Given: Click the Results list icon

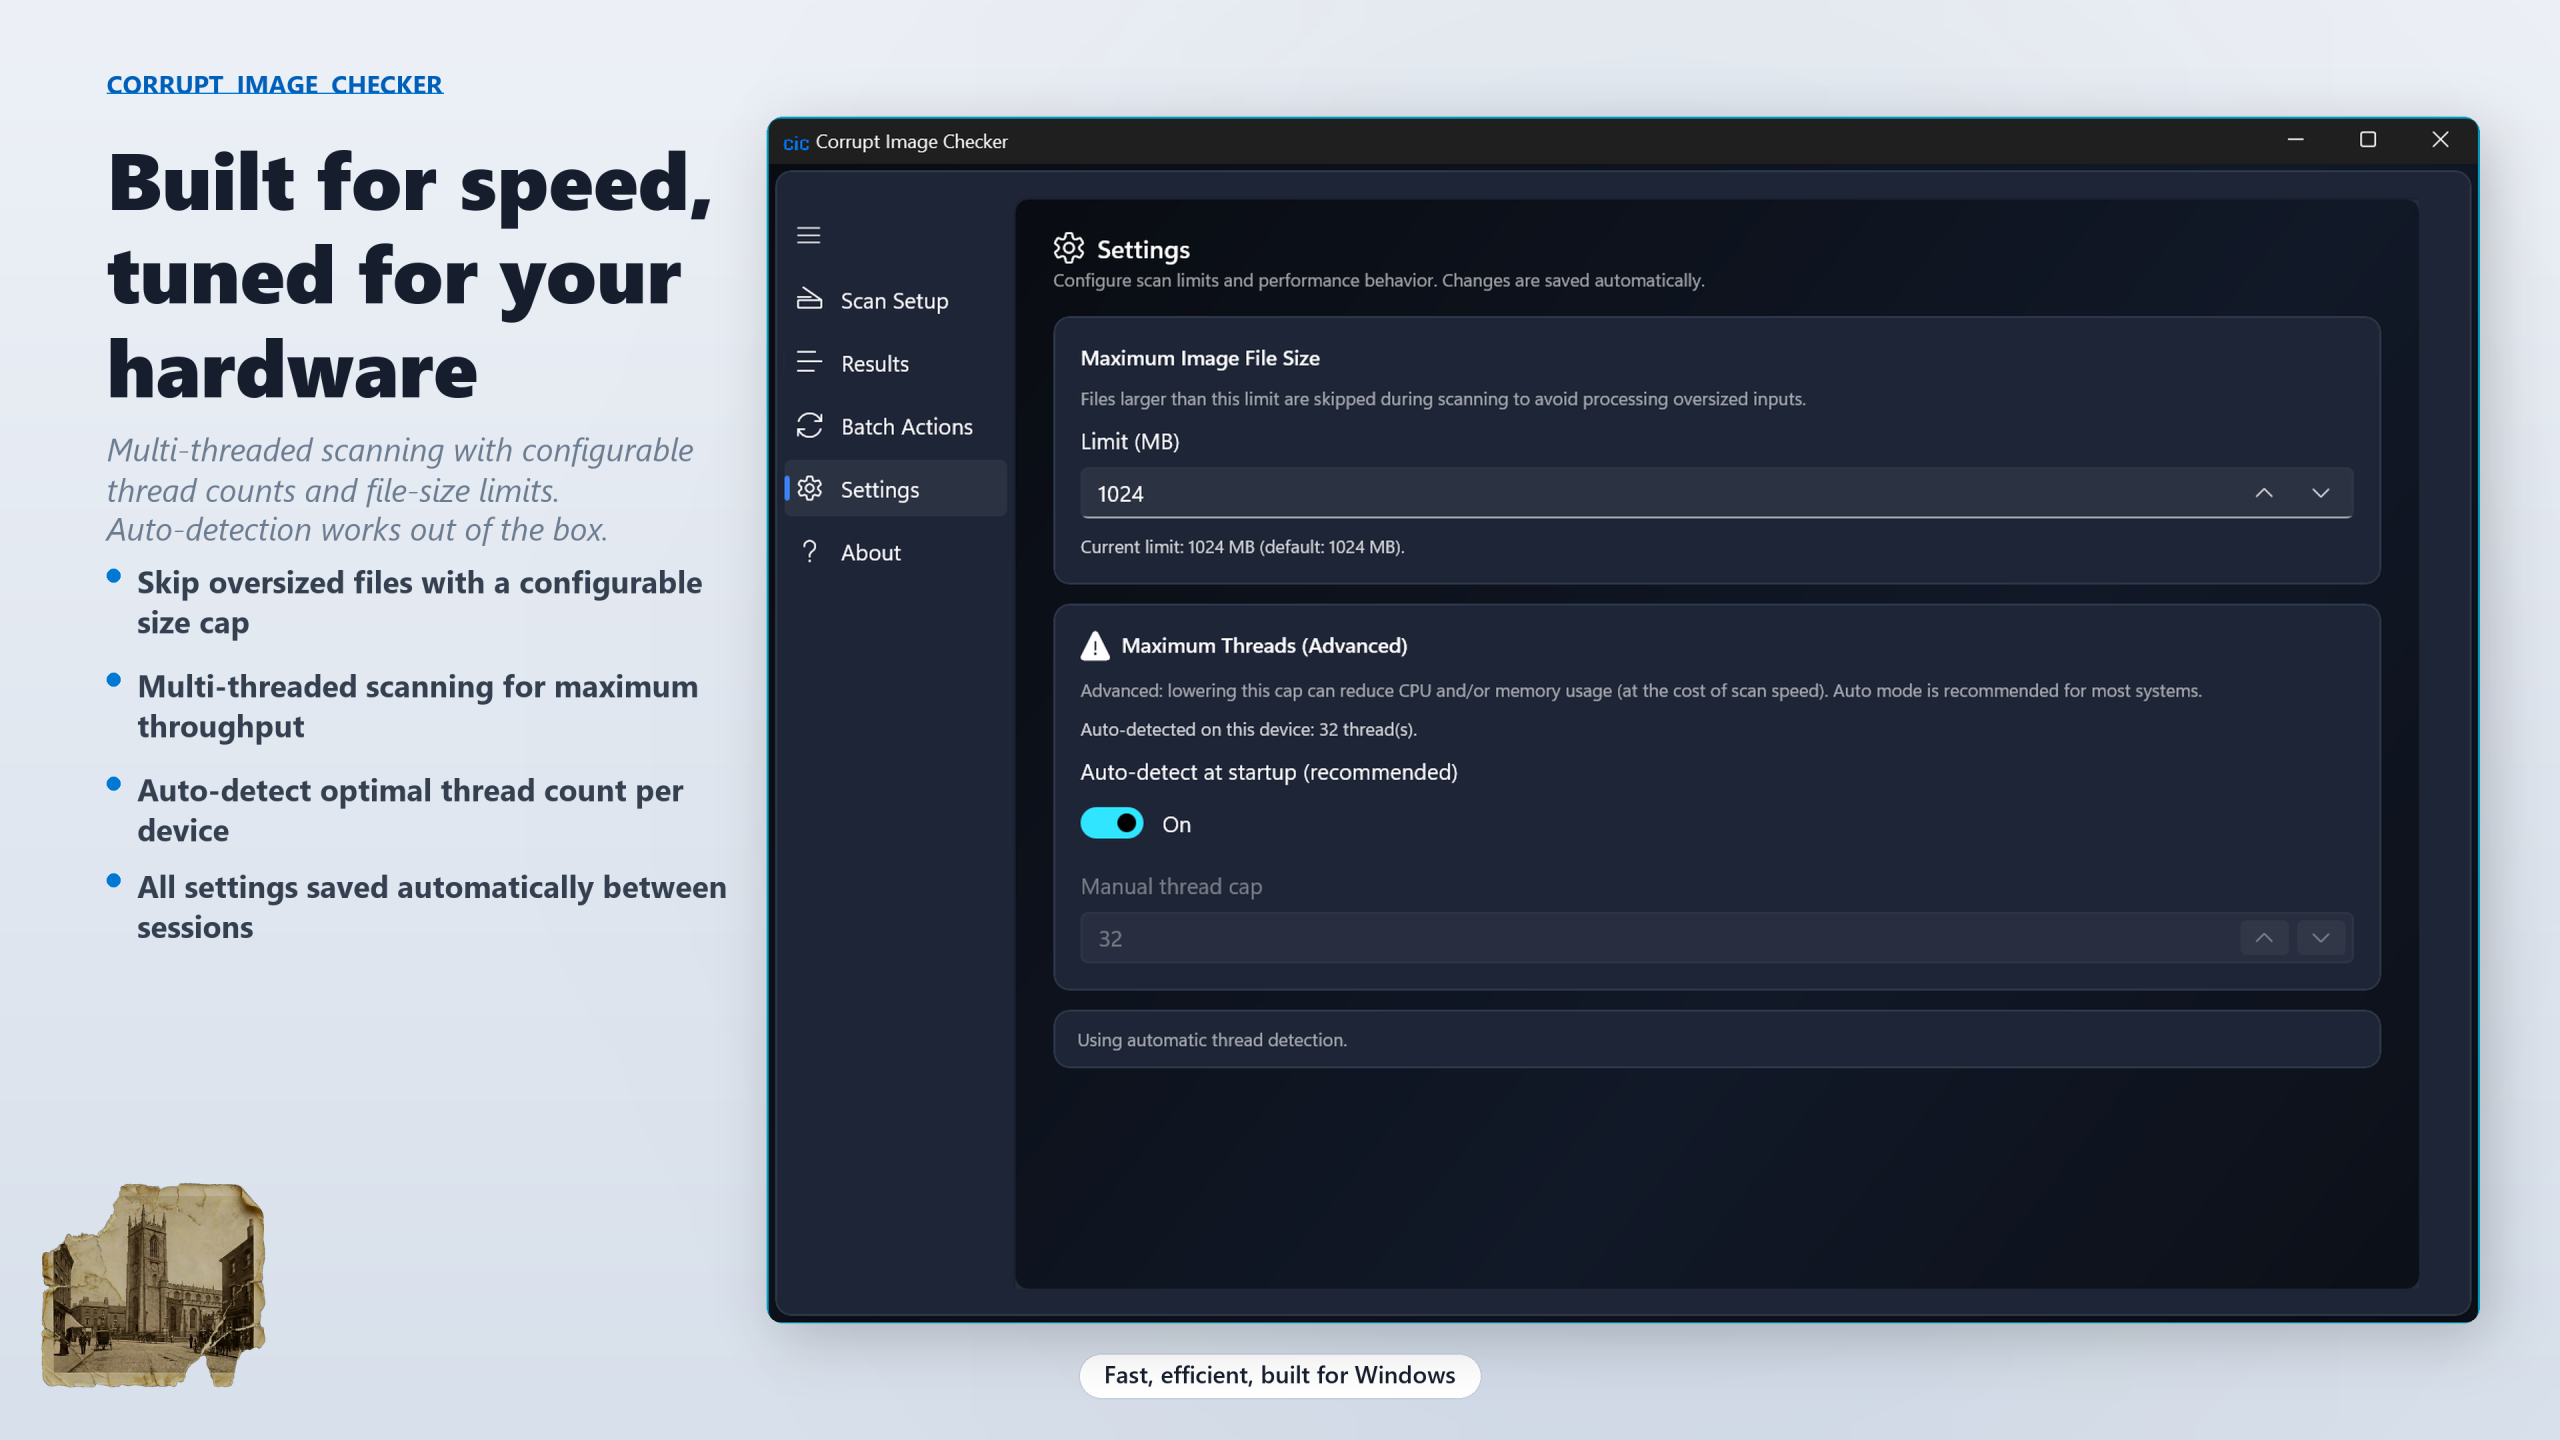Looking at the screenshot, I should coord(809,362).
